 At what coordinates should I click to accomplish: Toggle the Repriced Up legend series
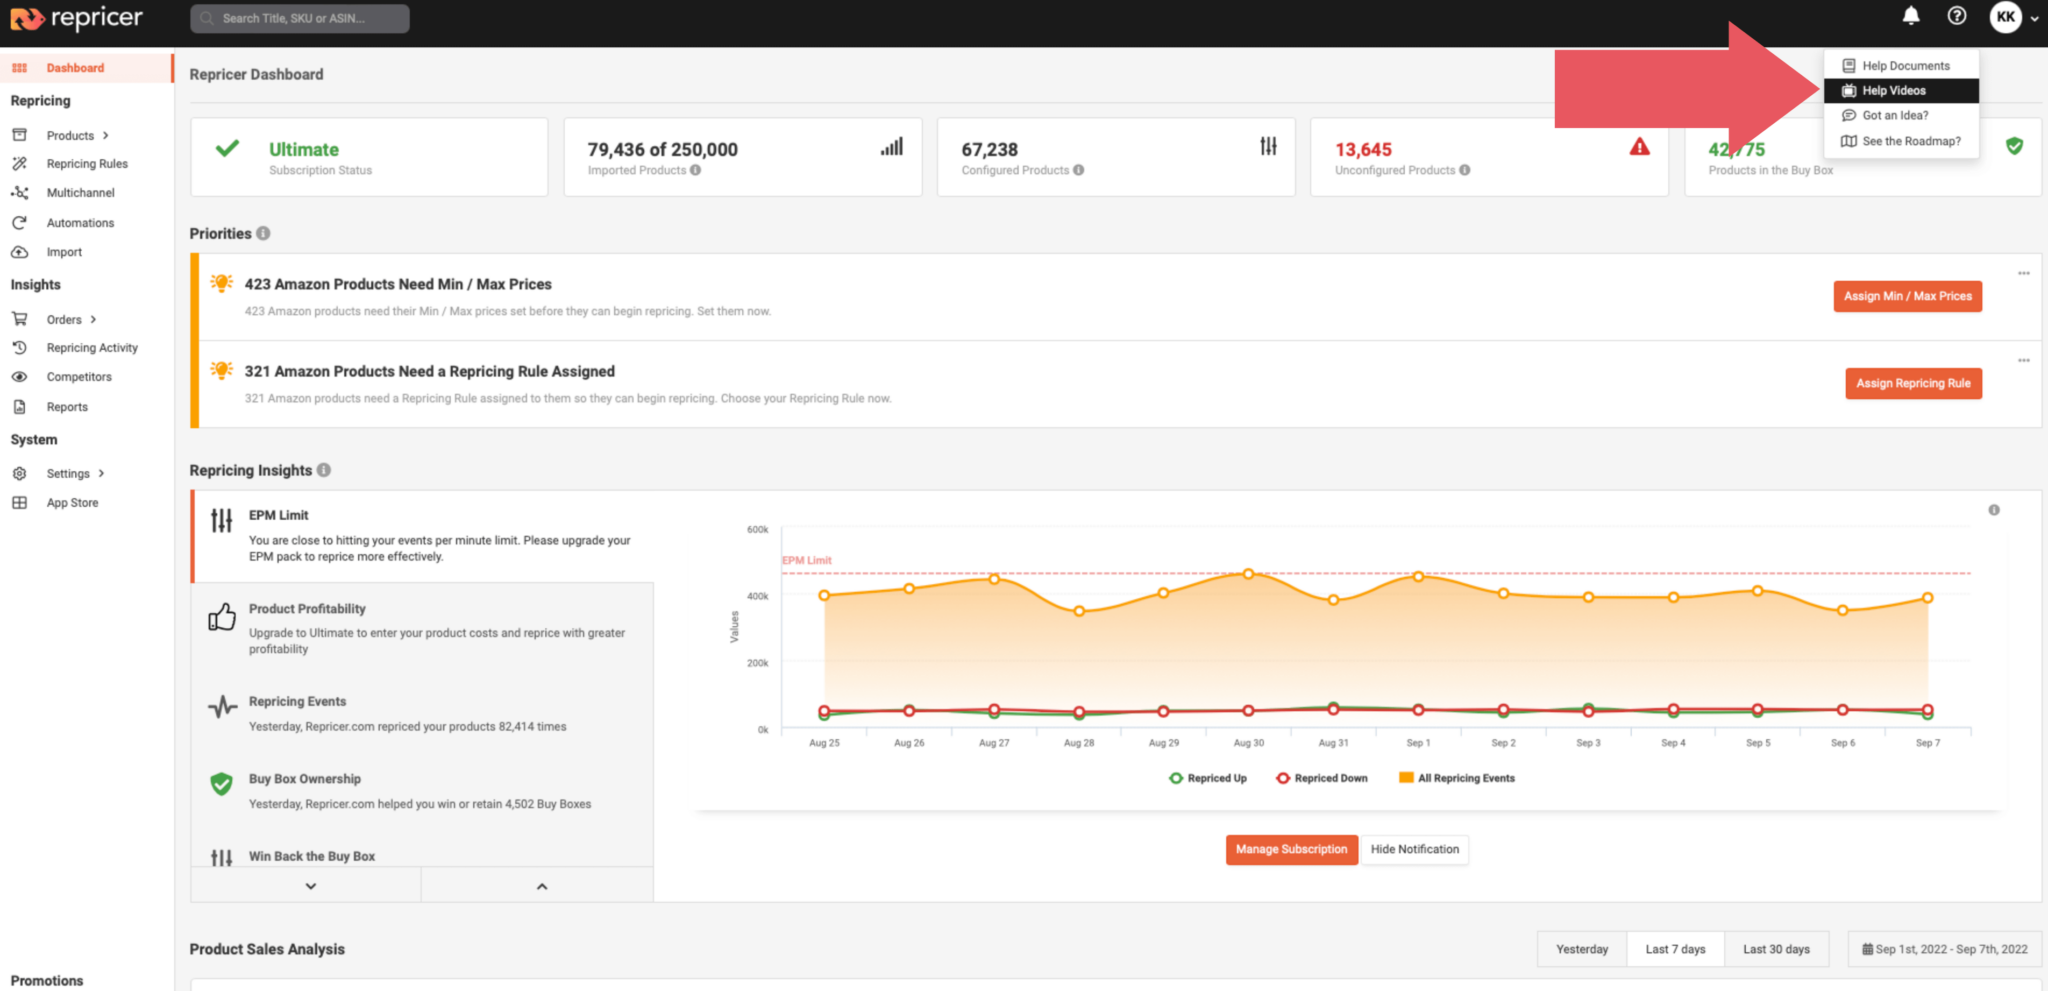[x=1208, y=778]
